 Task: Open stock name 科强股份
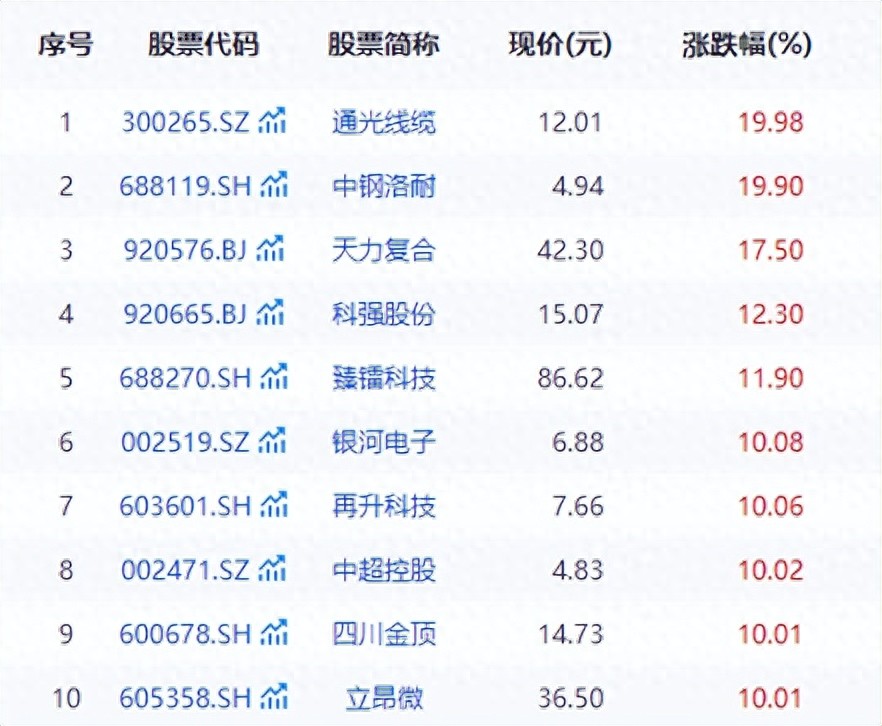(x=384, y=314)
